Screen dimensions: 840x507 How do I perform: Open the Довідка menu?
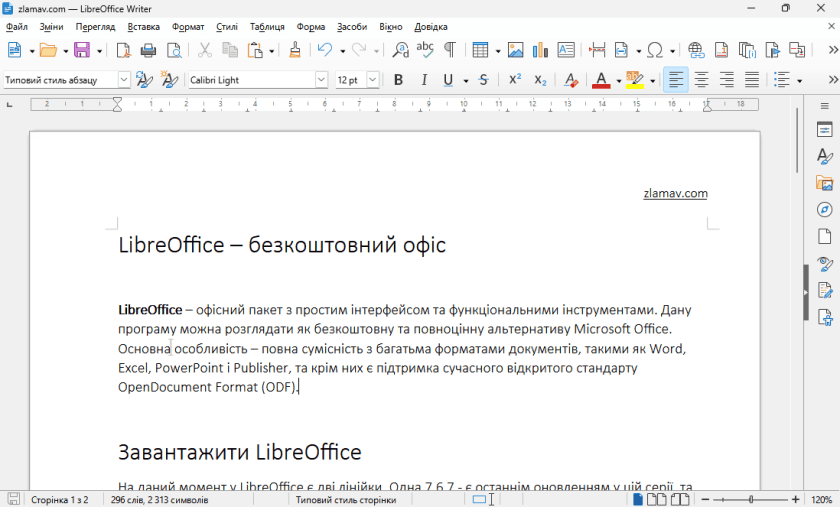point(431,27)
